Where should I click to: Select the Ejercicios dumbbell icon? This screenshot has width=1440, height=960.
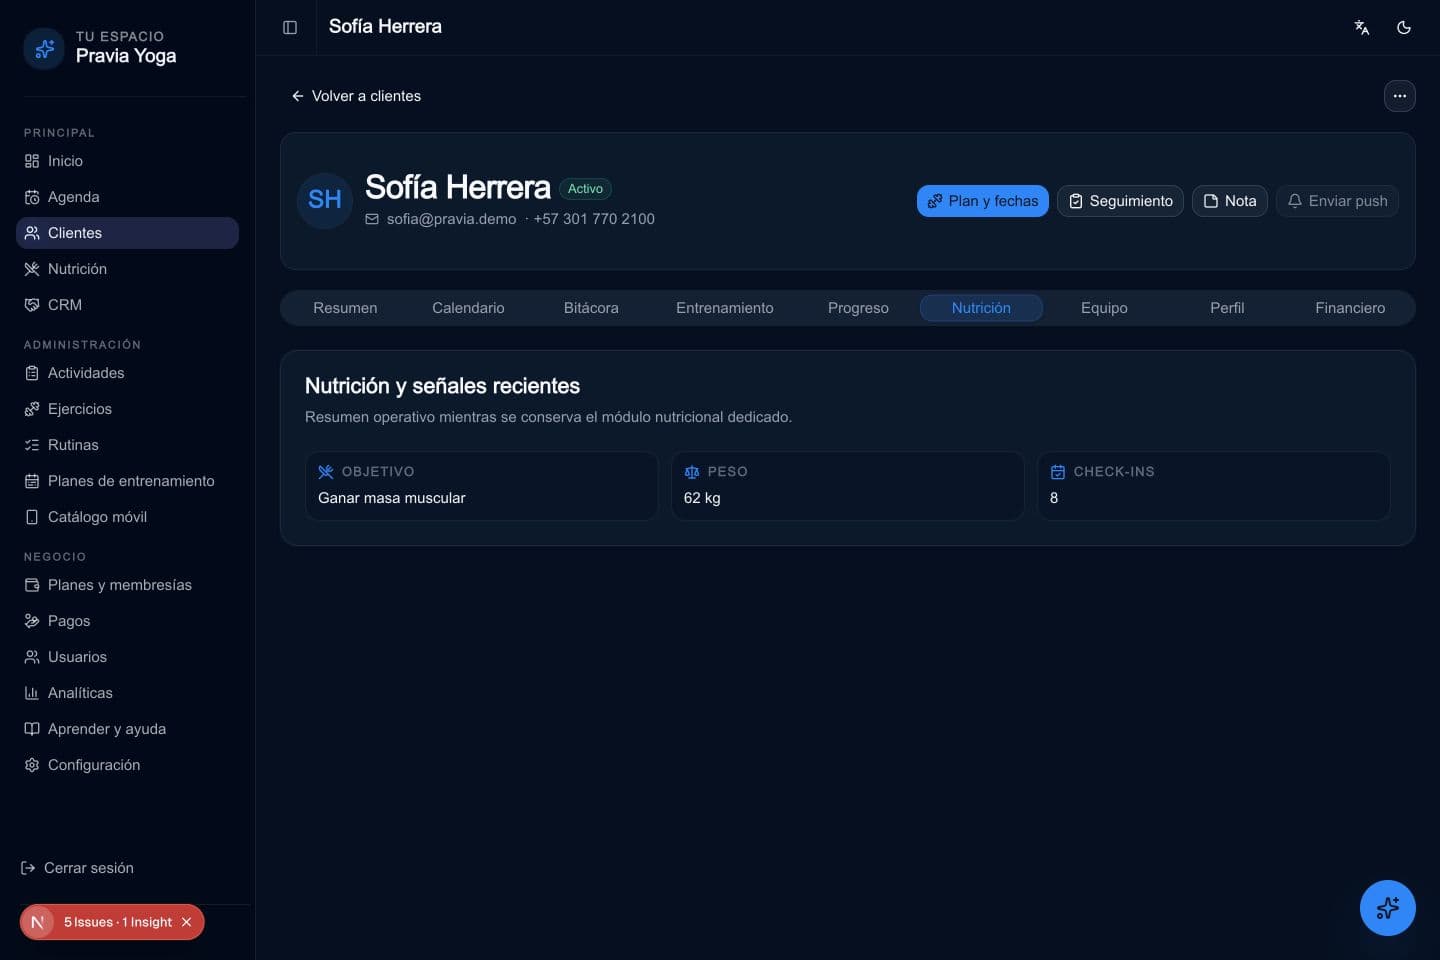(x=32, y=409)
